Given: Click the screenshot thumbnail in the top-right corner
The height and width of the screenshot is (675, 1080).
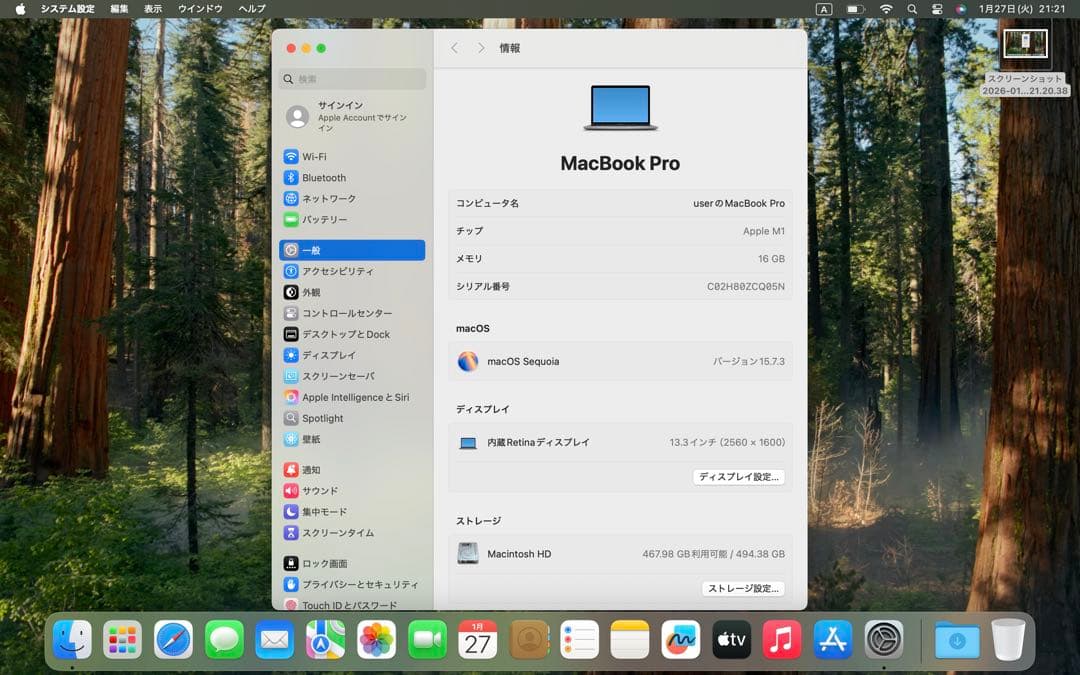Looking at the screenshot, I should pyautogui.click(x=1025, y=42).
